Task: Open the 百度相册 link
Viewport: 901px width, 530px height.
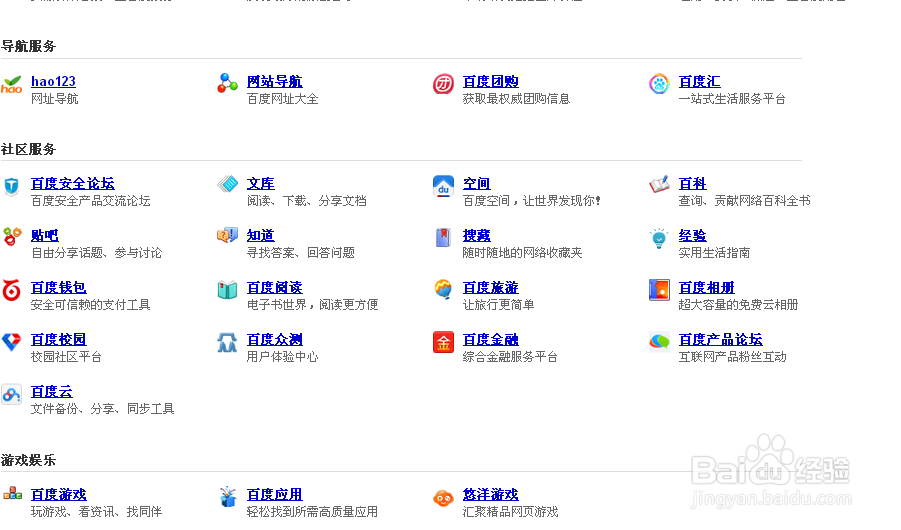Action: (706, 287)
